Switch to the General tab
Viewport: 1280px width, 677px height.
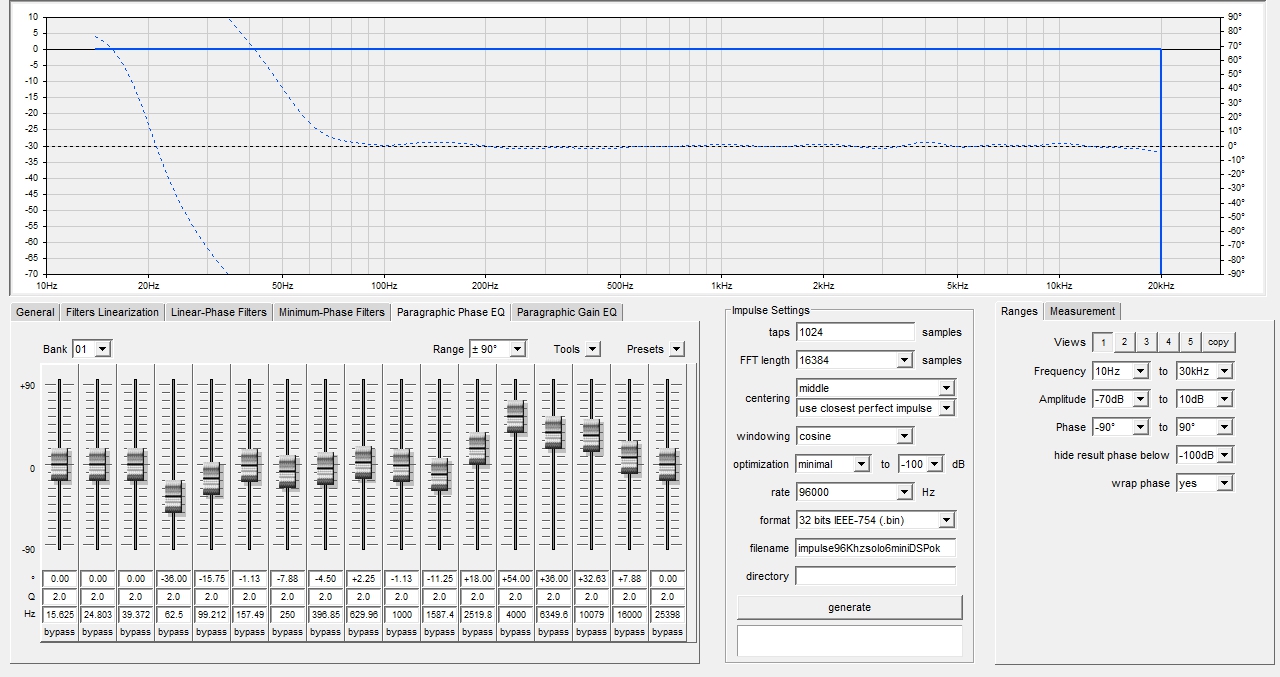(x=35, y=312)
